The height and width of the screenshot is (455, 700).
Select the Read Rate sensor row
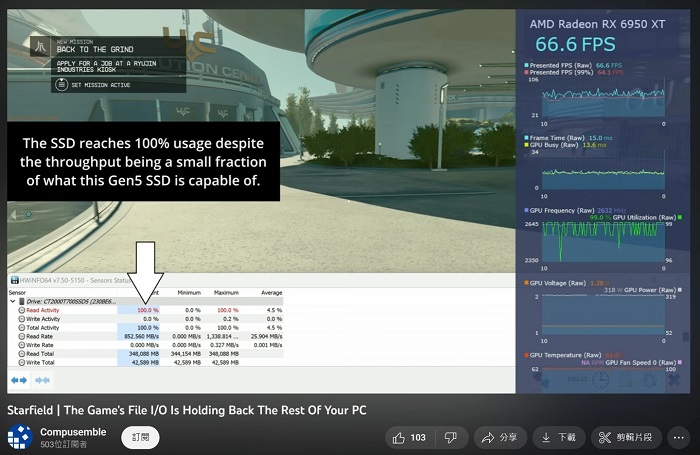146,336
